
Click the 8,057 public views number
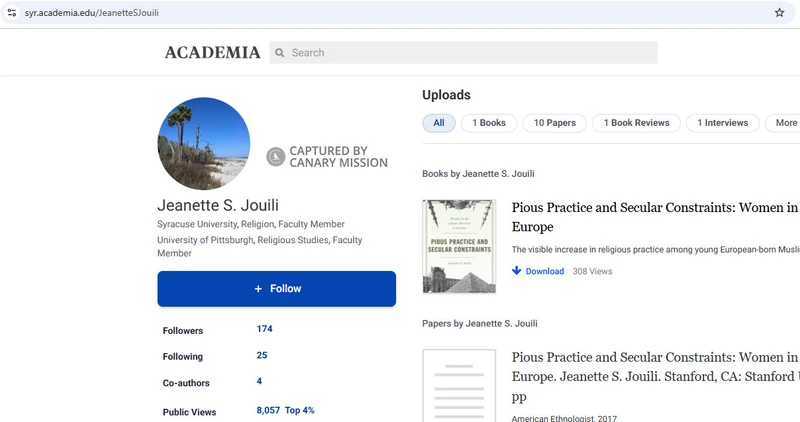point(268,410)
